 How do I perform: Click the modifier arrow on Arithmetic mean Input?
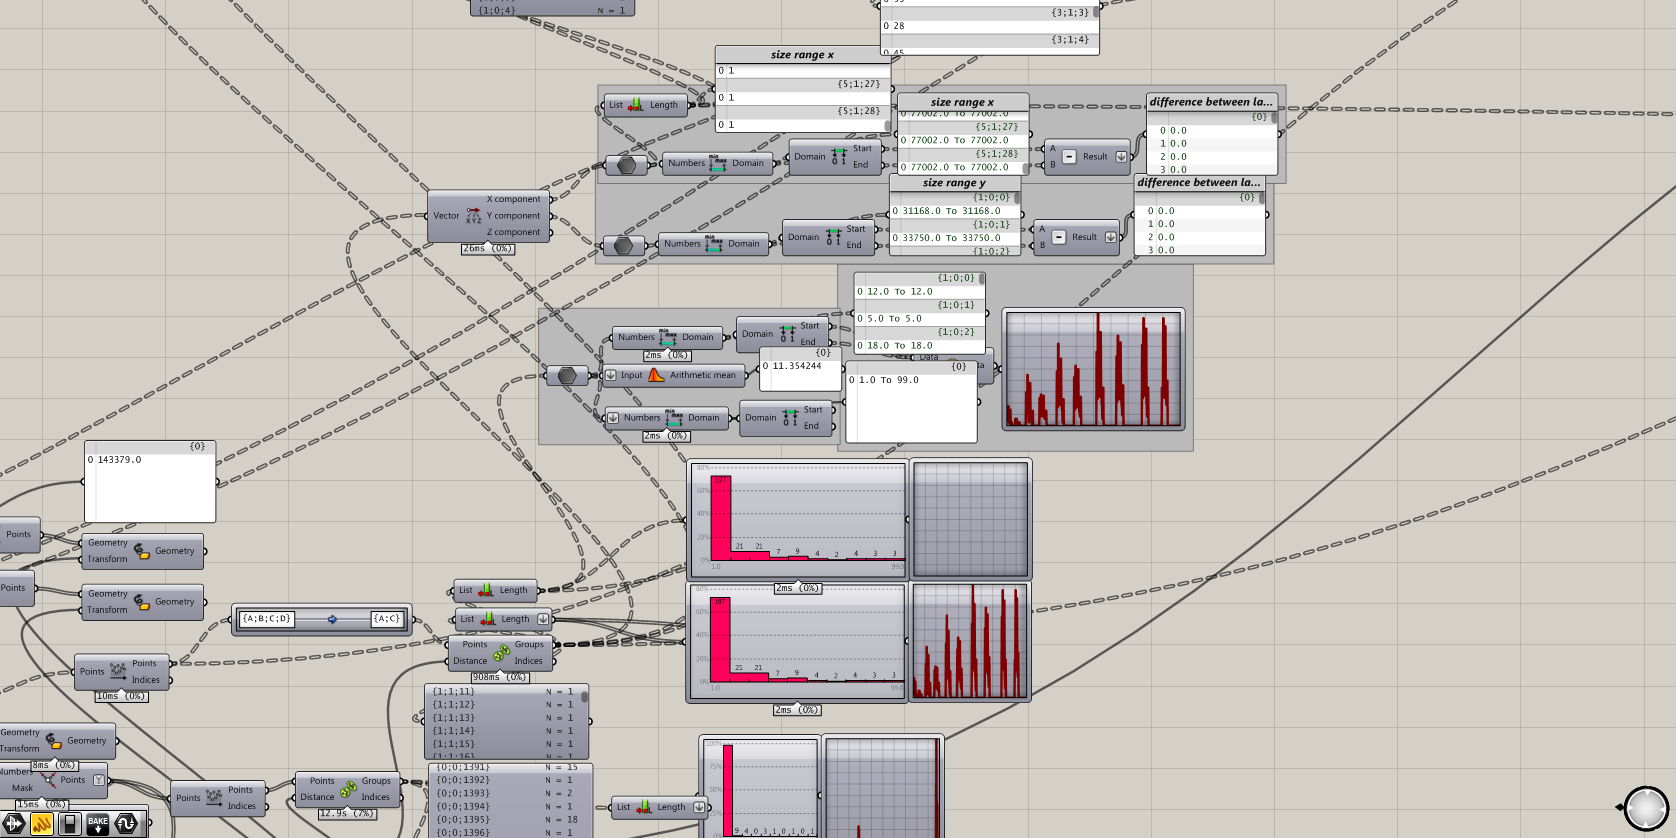[x=611, y=375]
